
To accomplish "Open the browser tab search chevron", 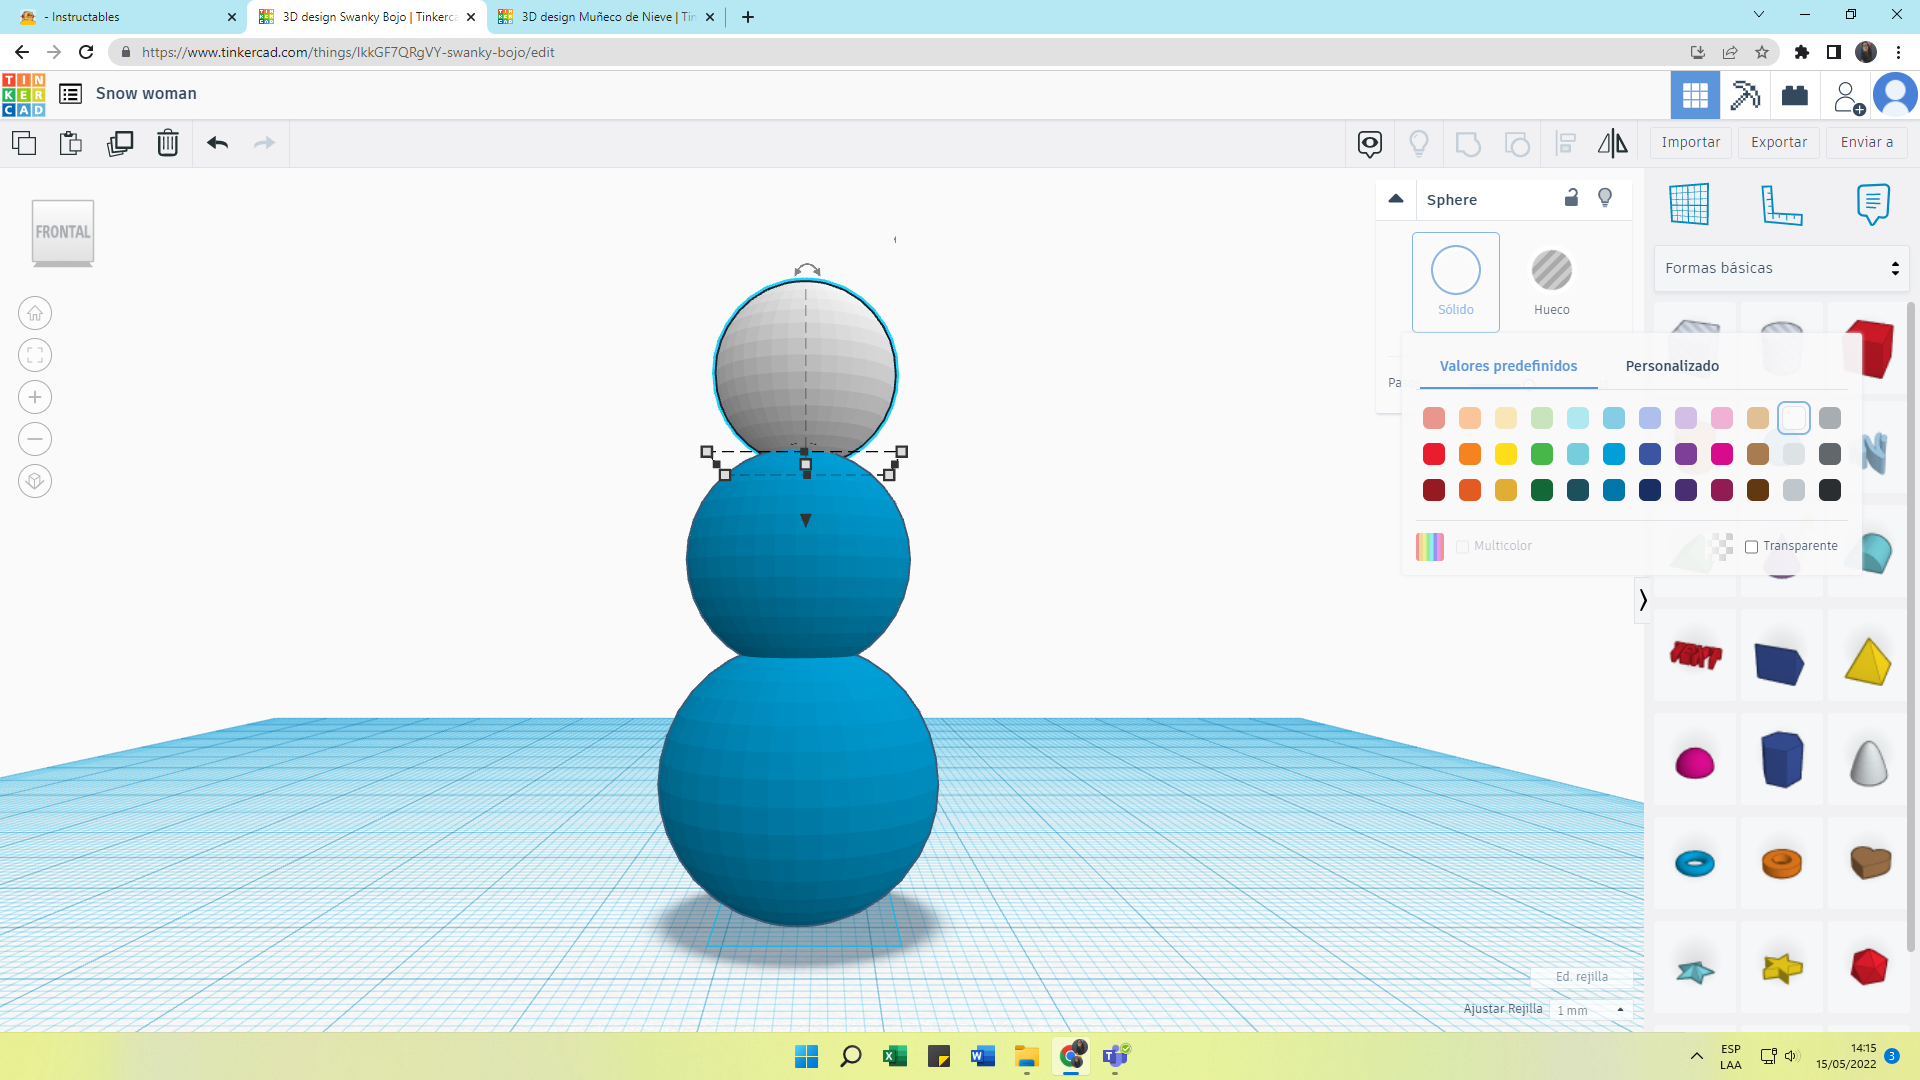I will point(1759,15).
